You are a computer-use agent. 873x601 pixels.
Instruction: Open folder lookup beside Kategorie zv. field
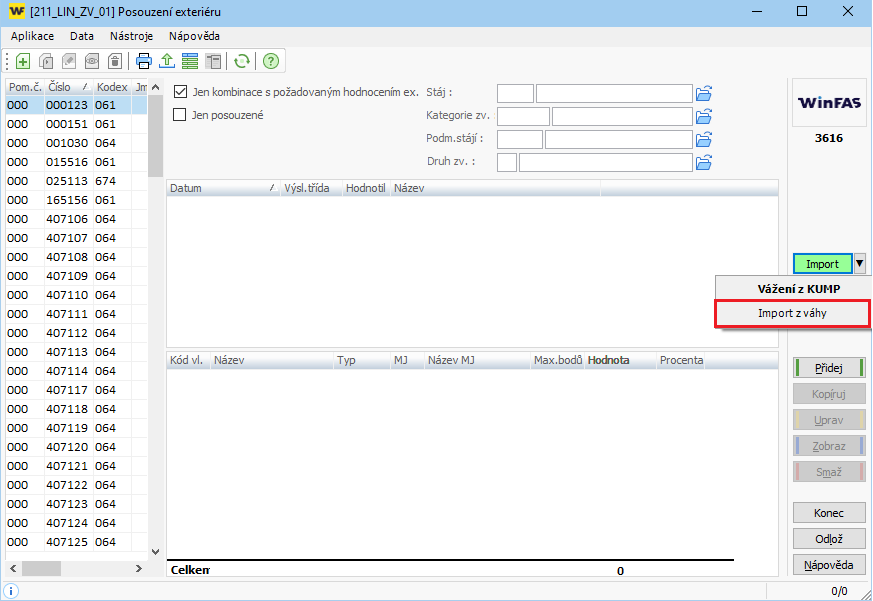coord(704,116)
